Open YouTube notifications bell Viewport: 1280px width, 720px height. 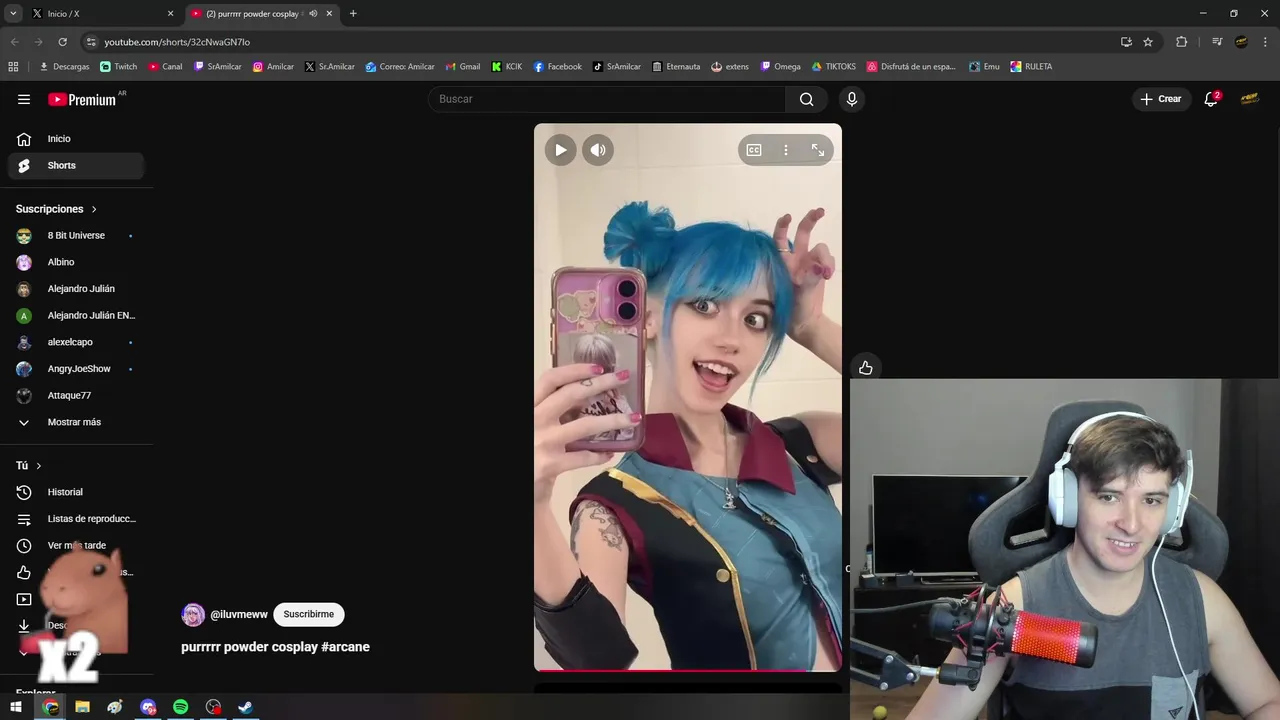1211,99
